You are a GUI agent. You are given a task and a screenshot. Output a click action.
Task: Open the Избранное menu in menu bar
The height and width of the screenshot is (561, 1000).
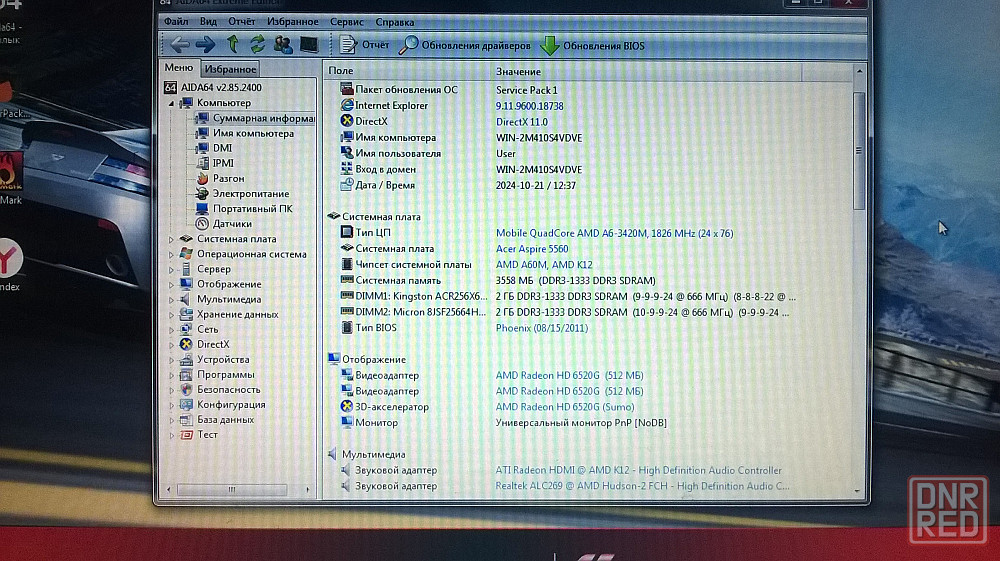293,22
